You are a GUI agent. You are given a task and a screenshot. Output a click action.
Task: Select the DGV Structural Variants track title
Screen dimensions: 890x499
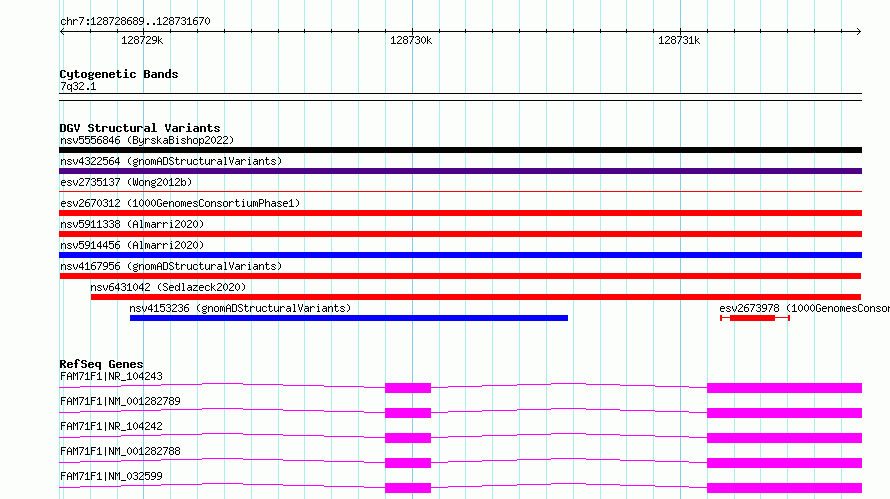[x=140, y=128]
